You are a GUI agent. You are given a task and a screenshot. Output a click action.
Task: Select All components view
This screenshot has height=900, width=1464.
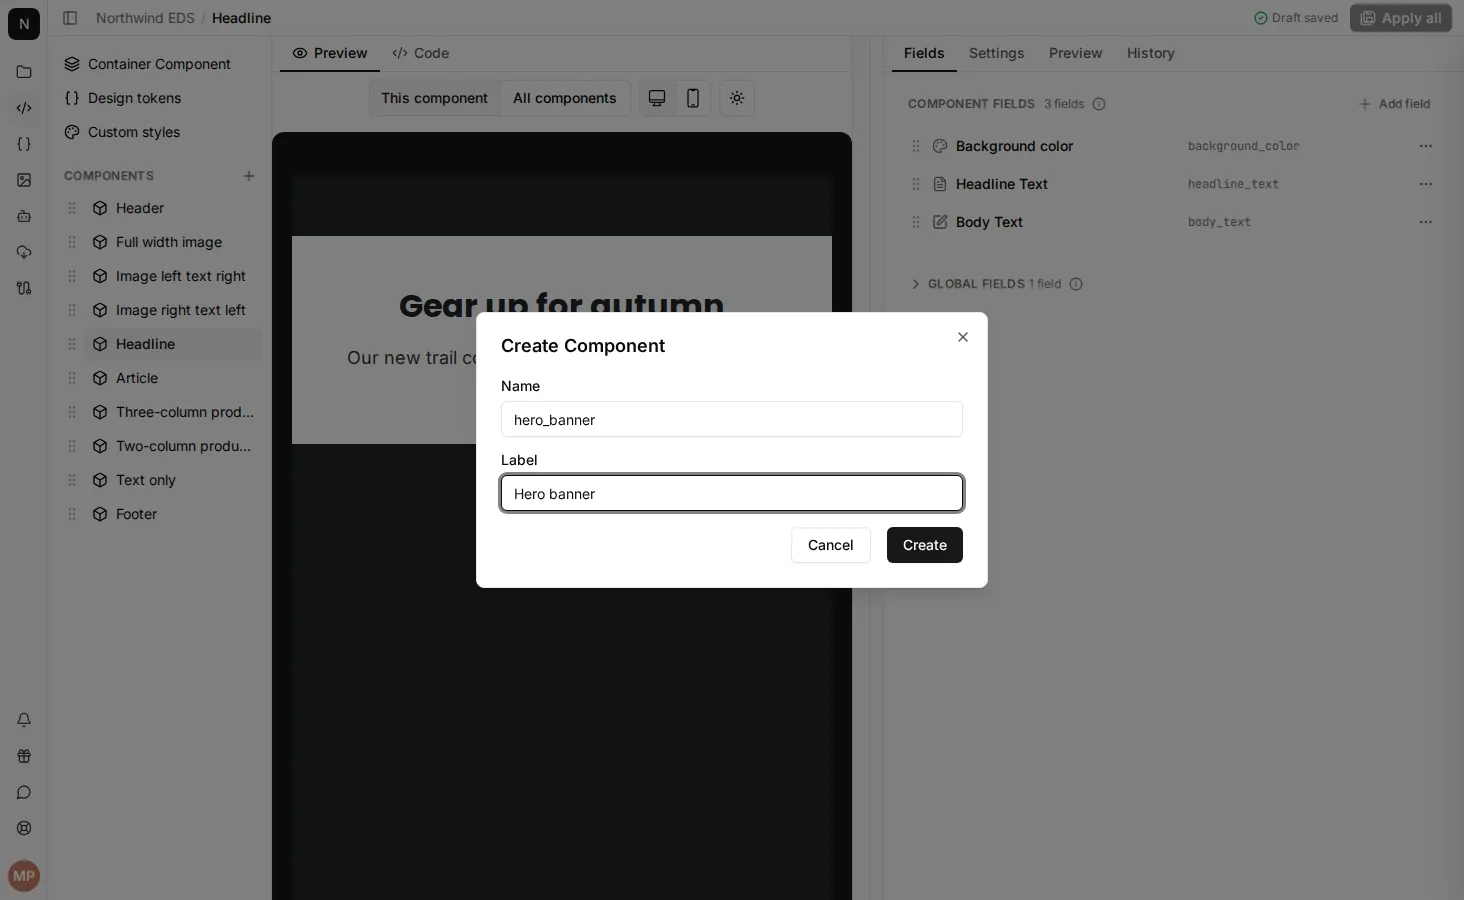(565, 98)
